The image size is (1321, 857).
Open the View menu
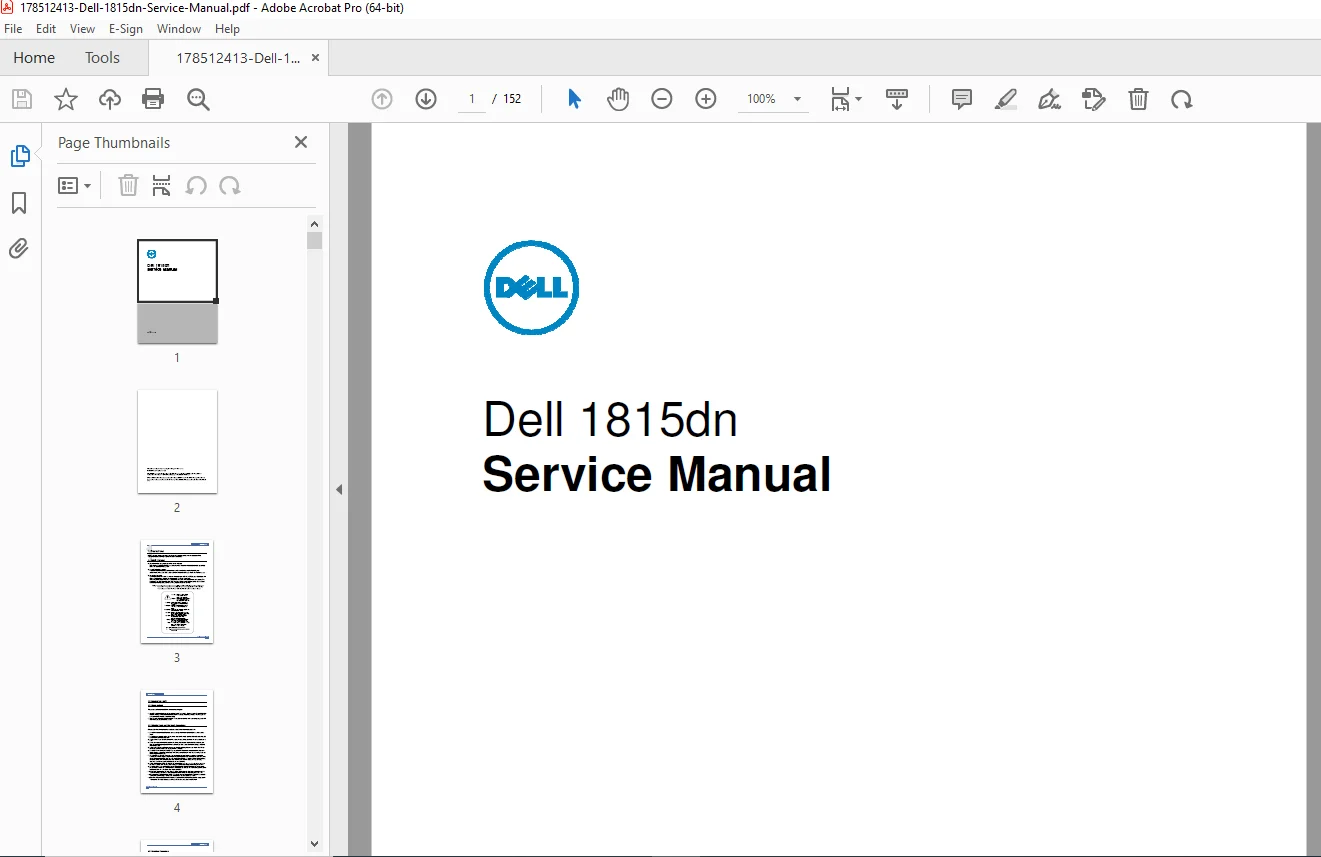click(83, 29)
